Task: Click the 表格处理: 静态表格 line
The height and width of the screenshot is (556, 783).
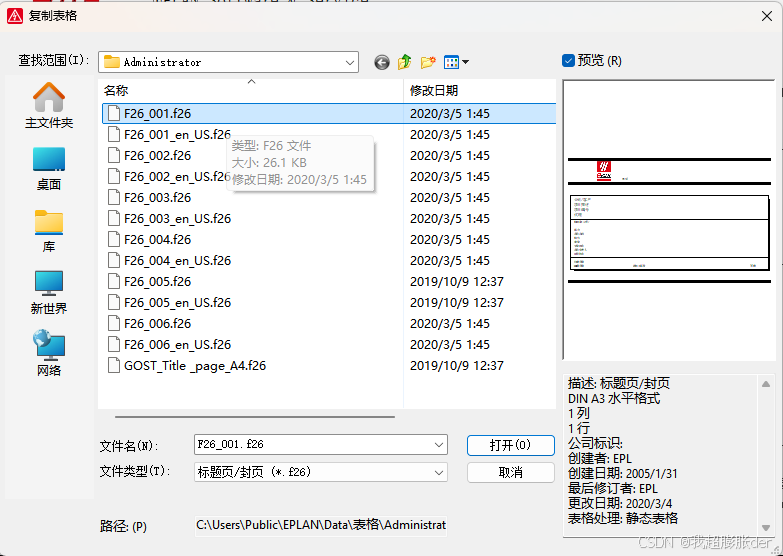Action: pyautogui.click(x=623, y=518)
